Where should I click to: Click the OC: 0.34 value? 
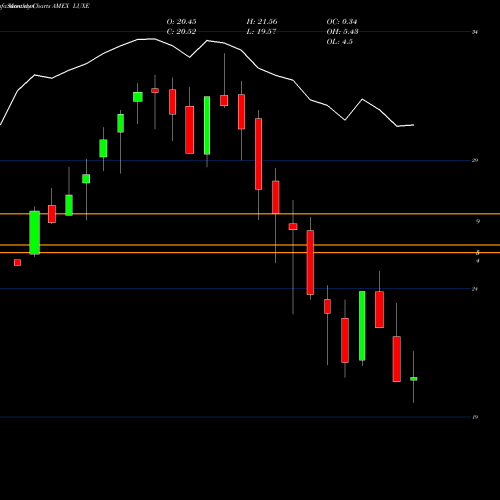pos(342,22)
